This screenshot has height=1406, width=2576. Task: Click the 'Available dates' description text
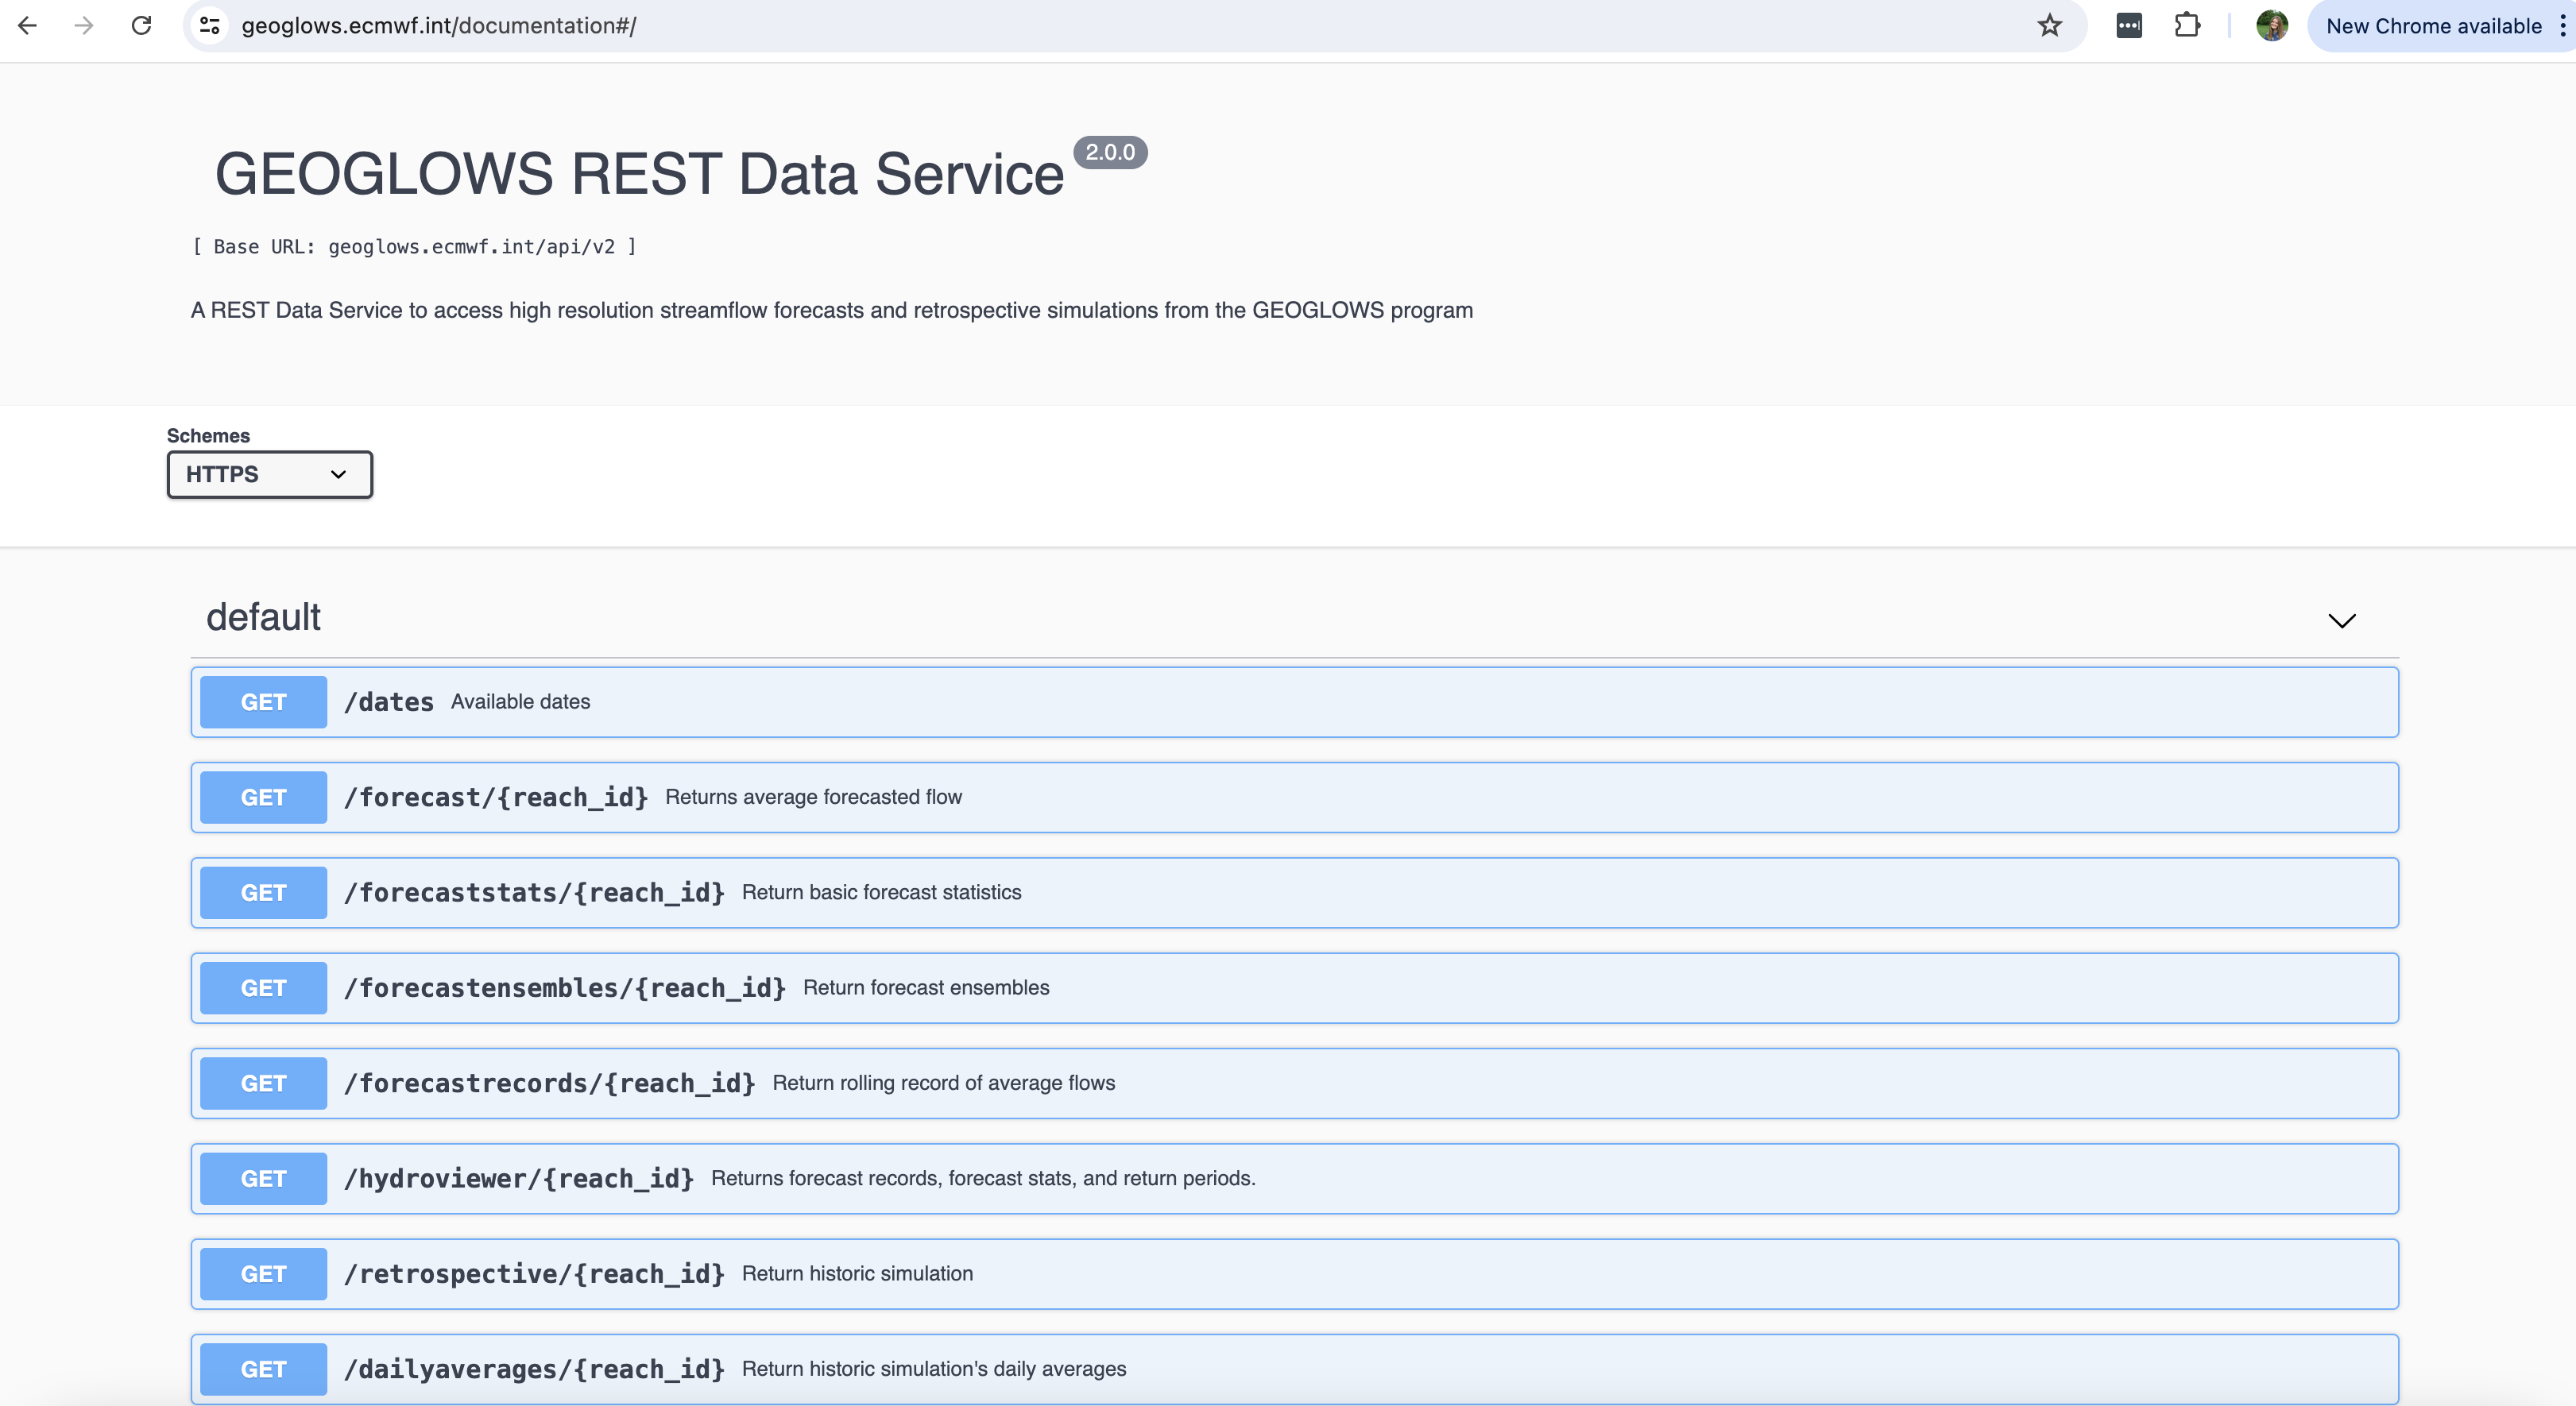pos(520,702)
